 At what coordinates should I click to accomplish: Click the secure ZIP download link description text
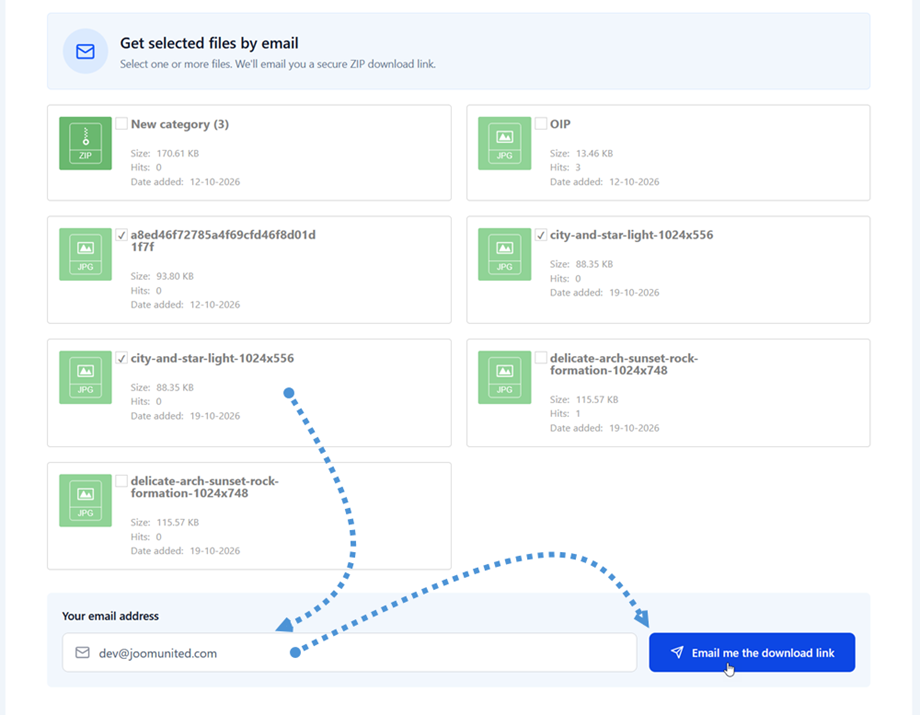(278, 64)
